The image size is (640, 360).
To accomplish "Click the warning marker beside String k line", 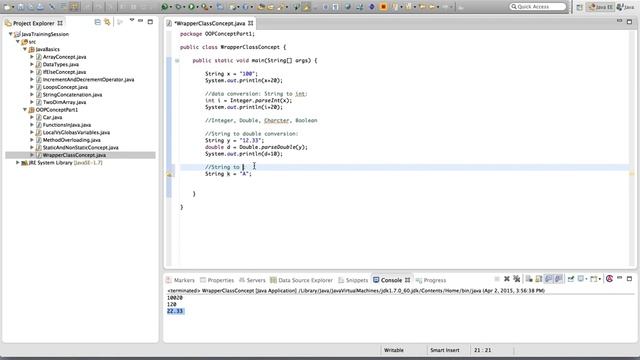I will pyautogui.click(x=169, y=174).
